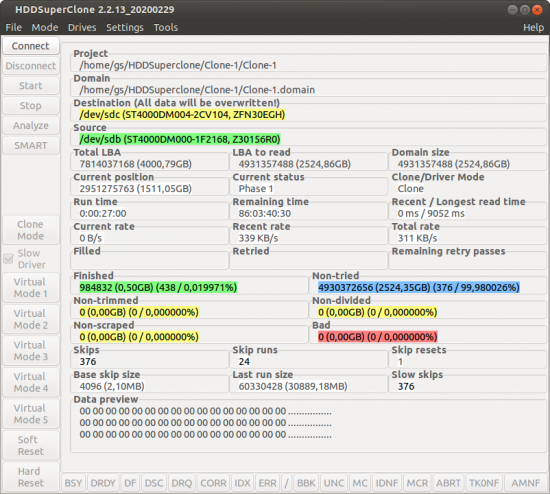Click the green Finished value 984832
This screenshot has height=494, width=550.
click(x=158, y=287)
